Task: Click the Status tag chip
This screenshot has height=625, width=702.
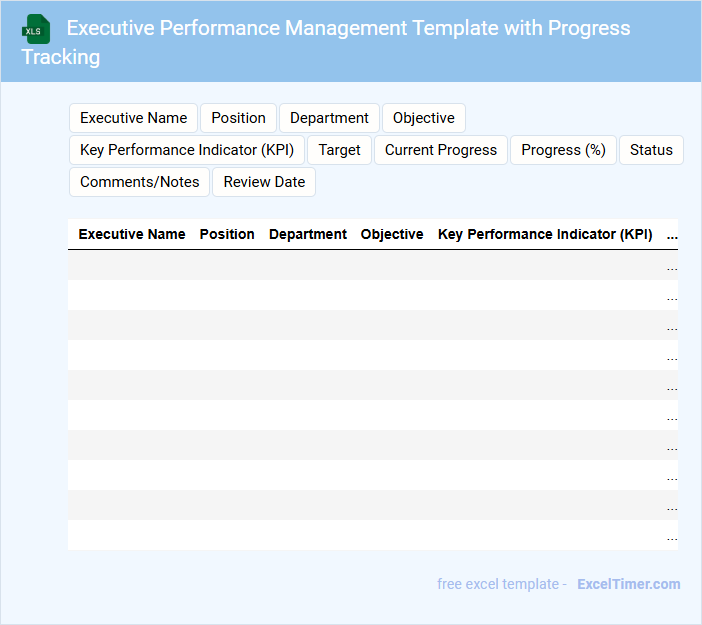Action: point(651,150)
